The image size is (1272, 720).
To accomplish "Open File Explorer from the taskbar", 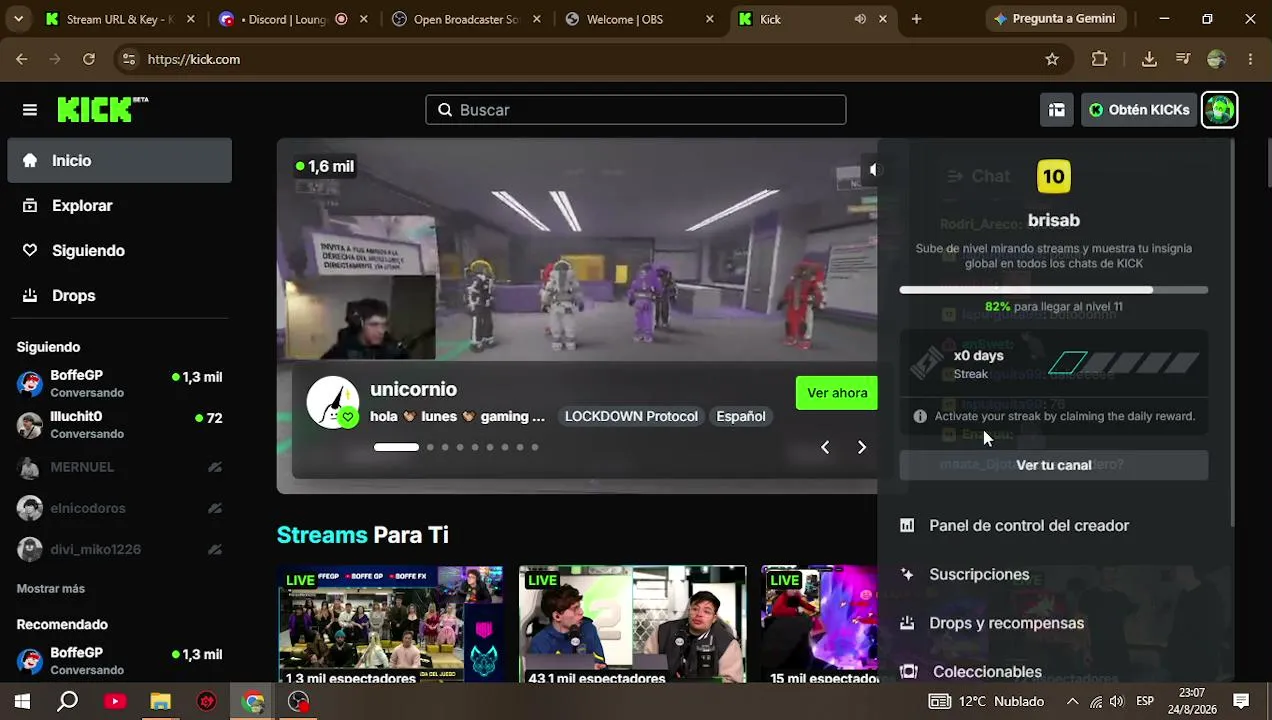I will [x=161, y=701].
